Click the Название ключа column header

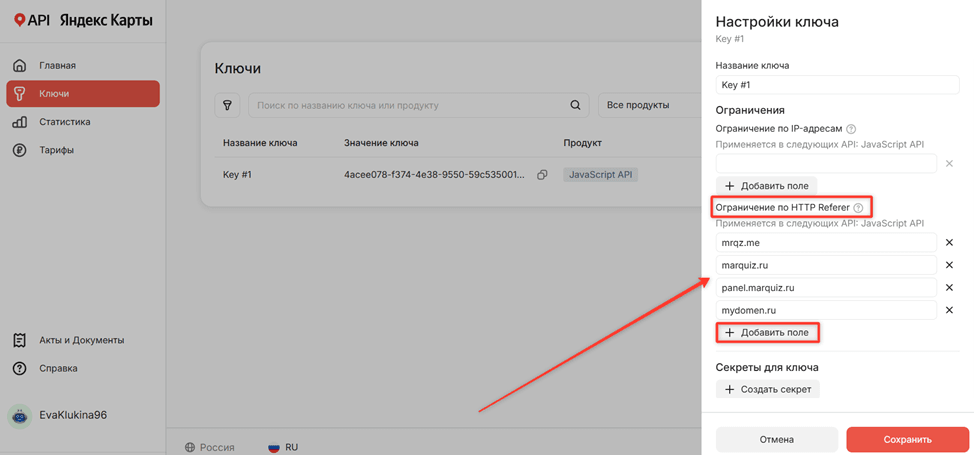[260, 143]
